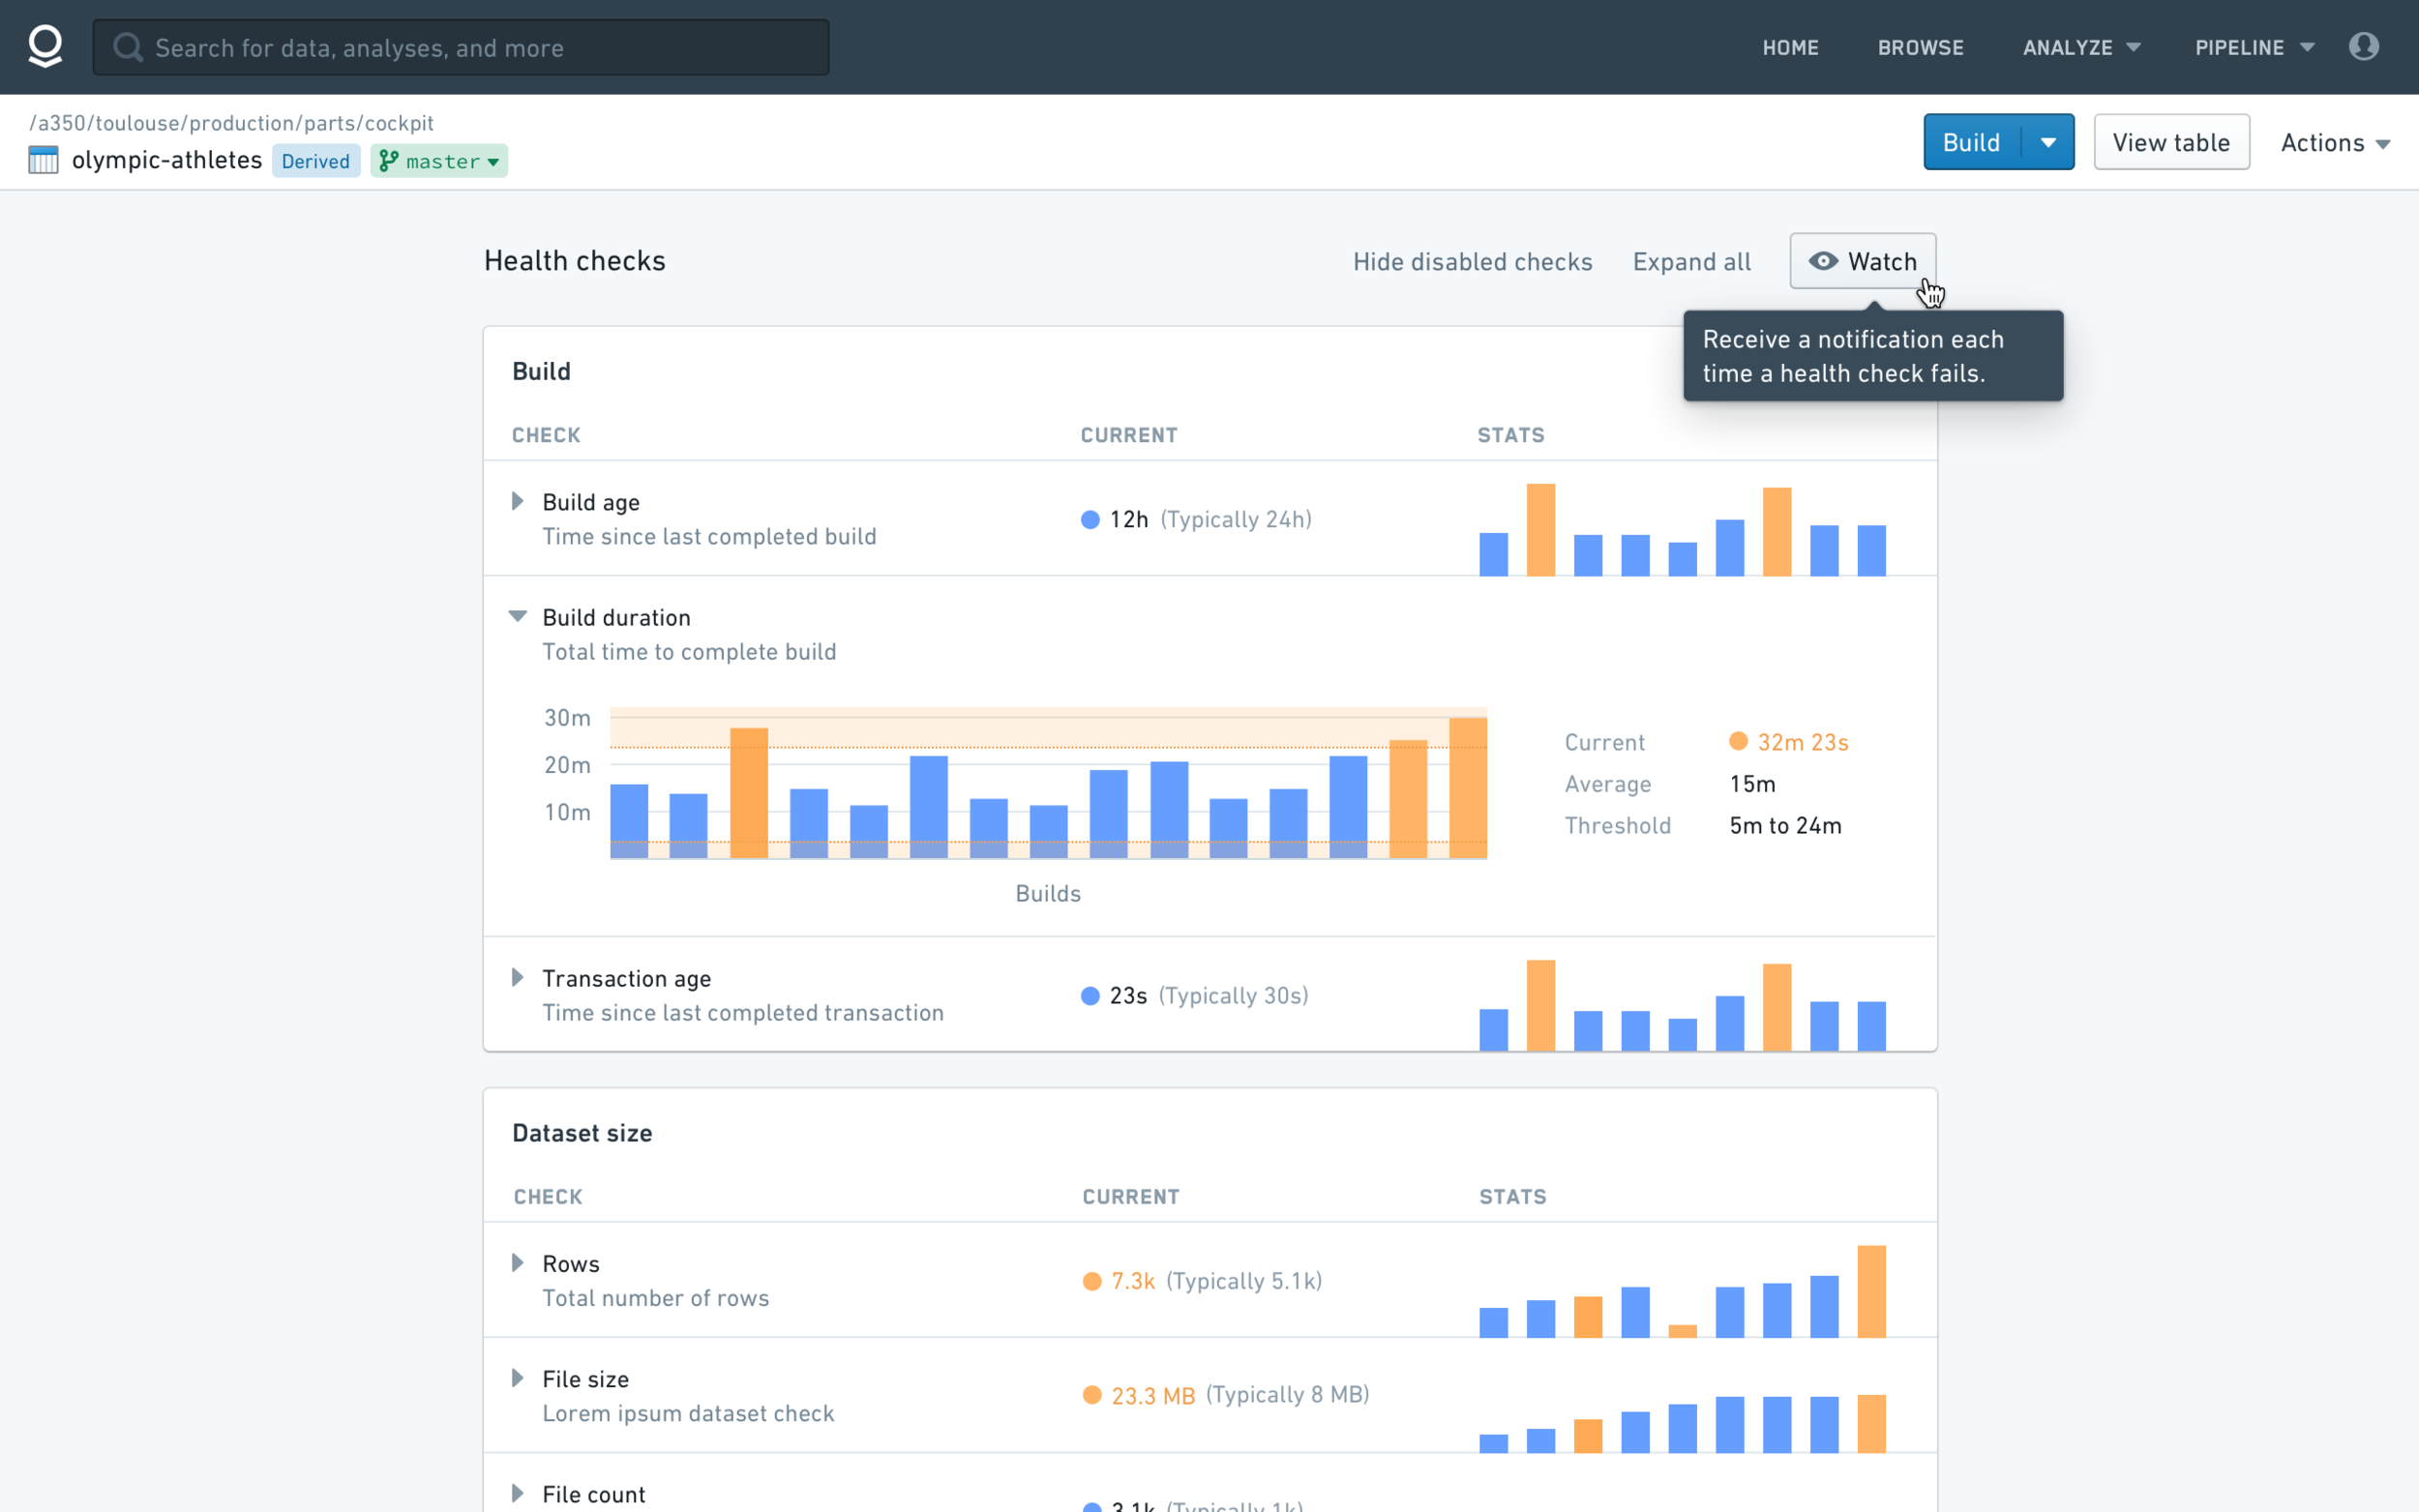
Task: Open the master branch dropdown
Action: click(439, 161)
